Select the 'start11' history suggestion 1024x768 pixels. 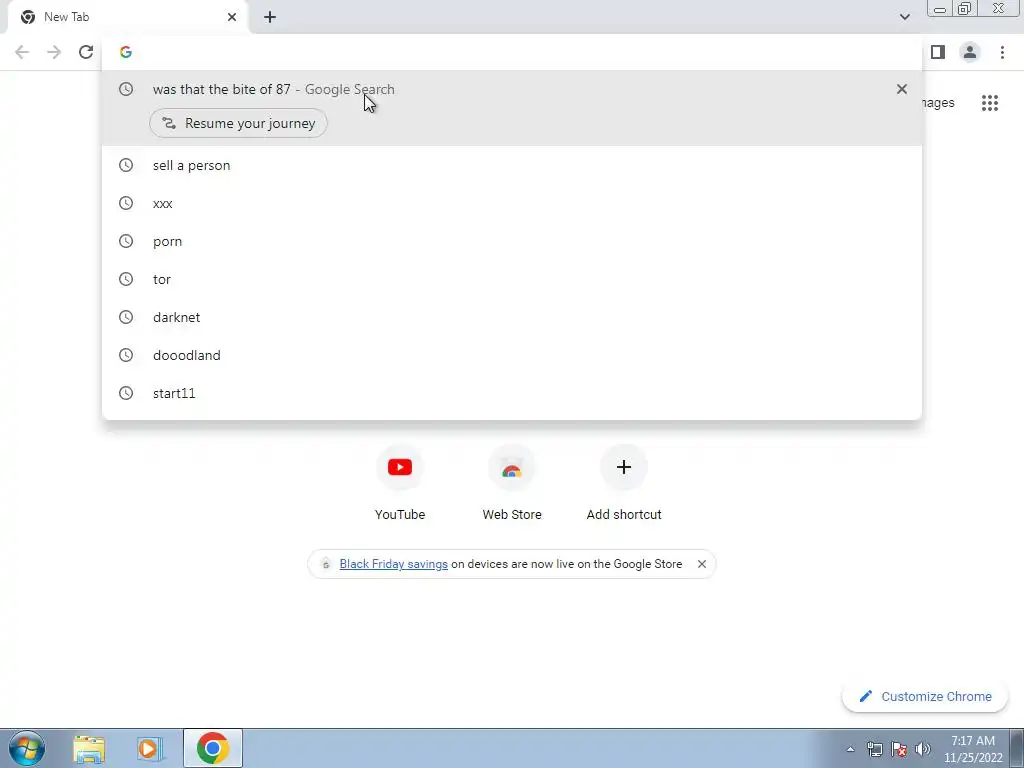512,393
